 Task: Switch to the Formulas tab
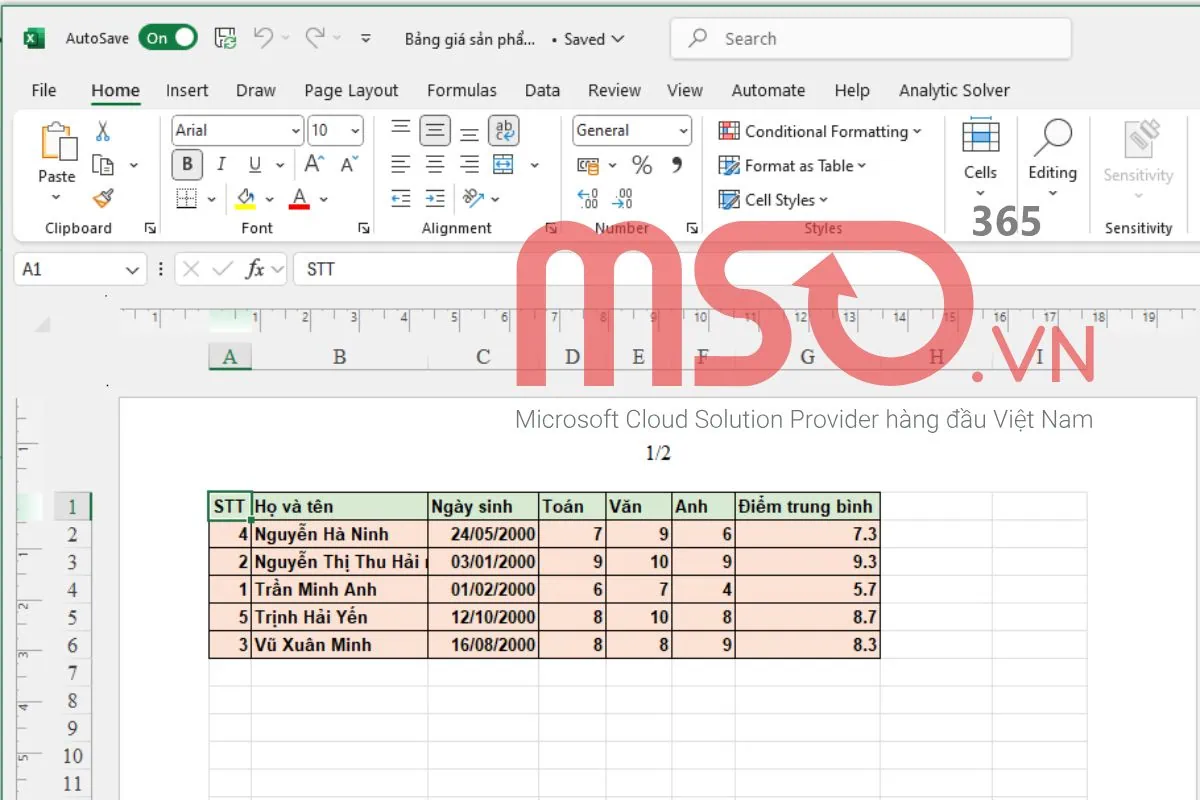click(x=461, y=90)
